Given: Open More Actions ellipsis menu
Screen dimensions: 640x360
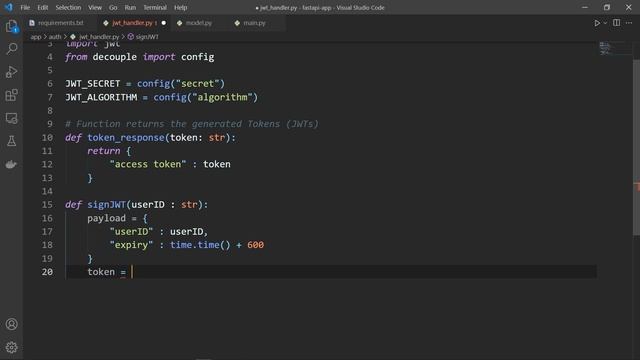Looking at the screenshot, I should [629, 23].
